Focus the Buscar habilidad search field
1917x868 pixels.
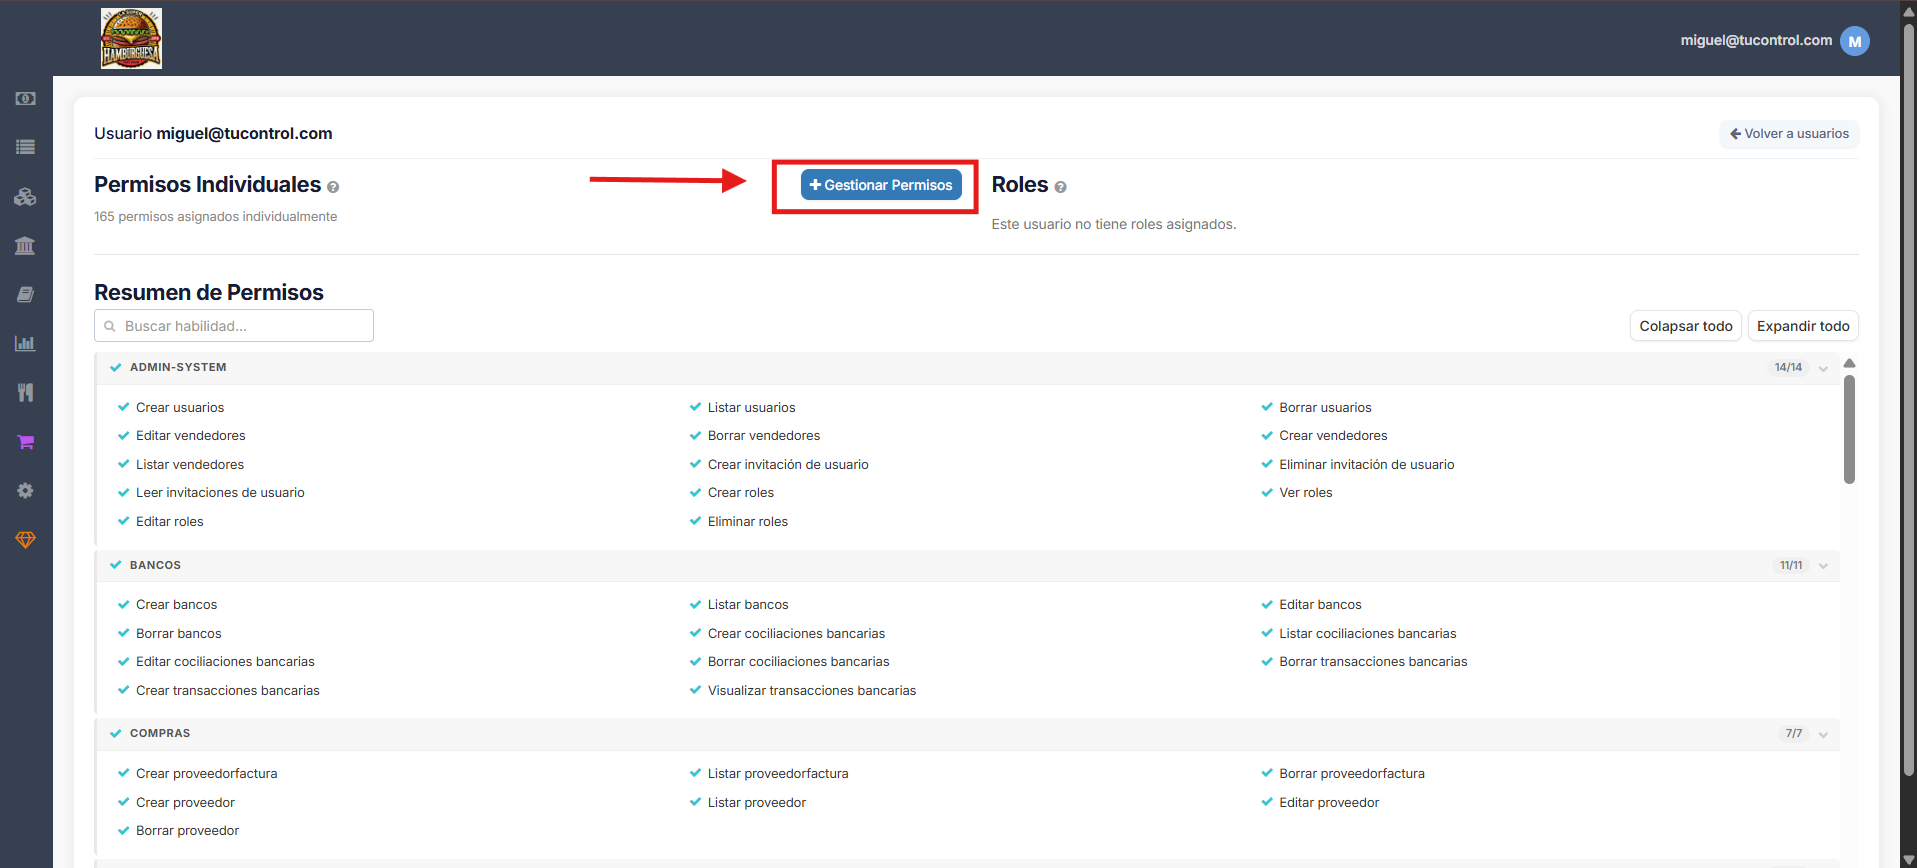[234, 326]
